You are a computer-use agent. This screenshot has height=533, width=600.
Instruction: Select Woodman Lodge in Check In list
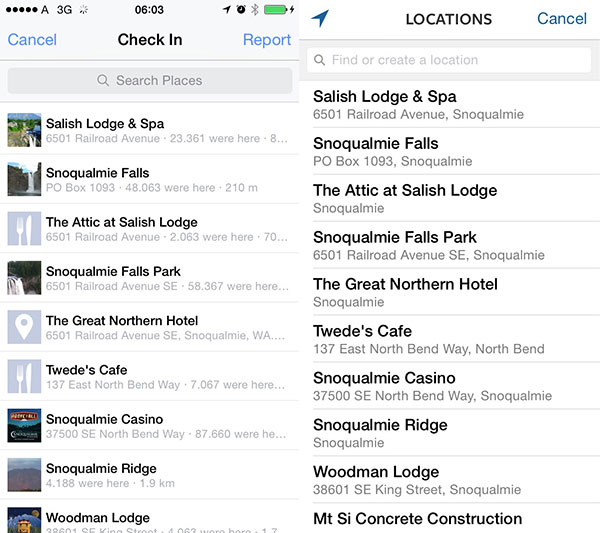click(149, 517)
